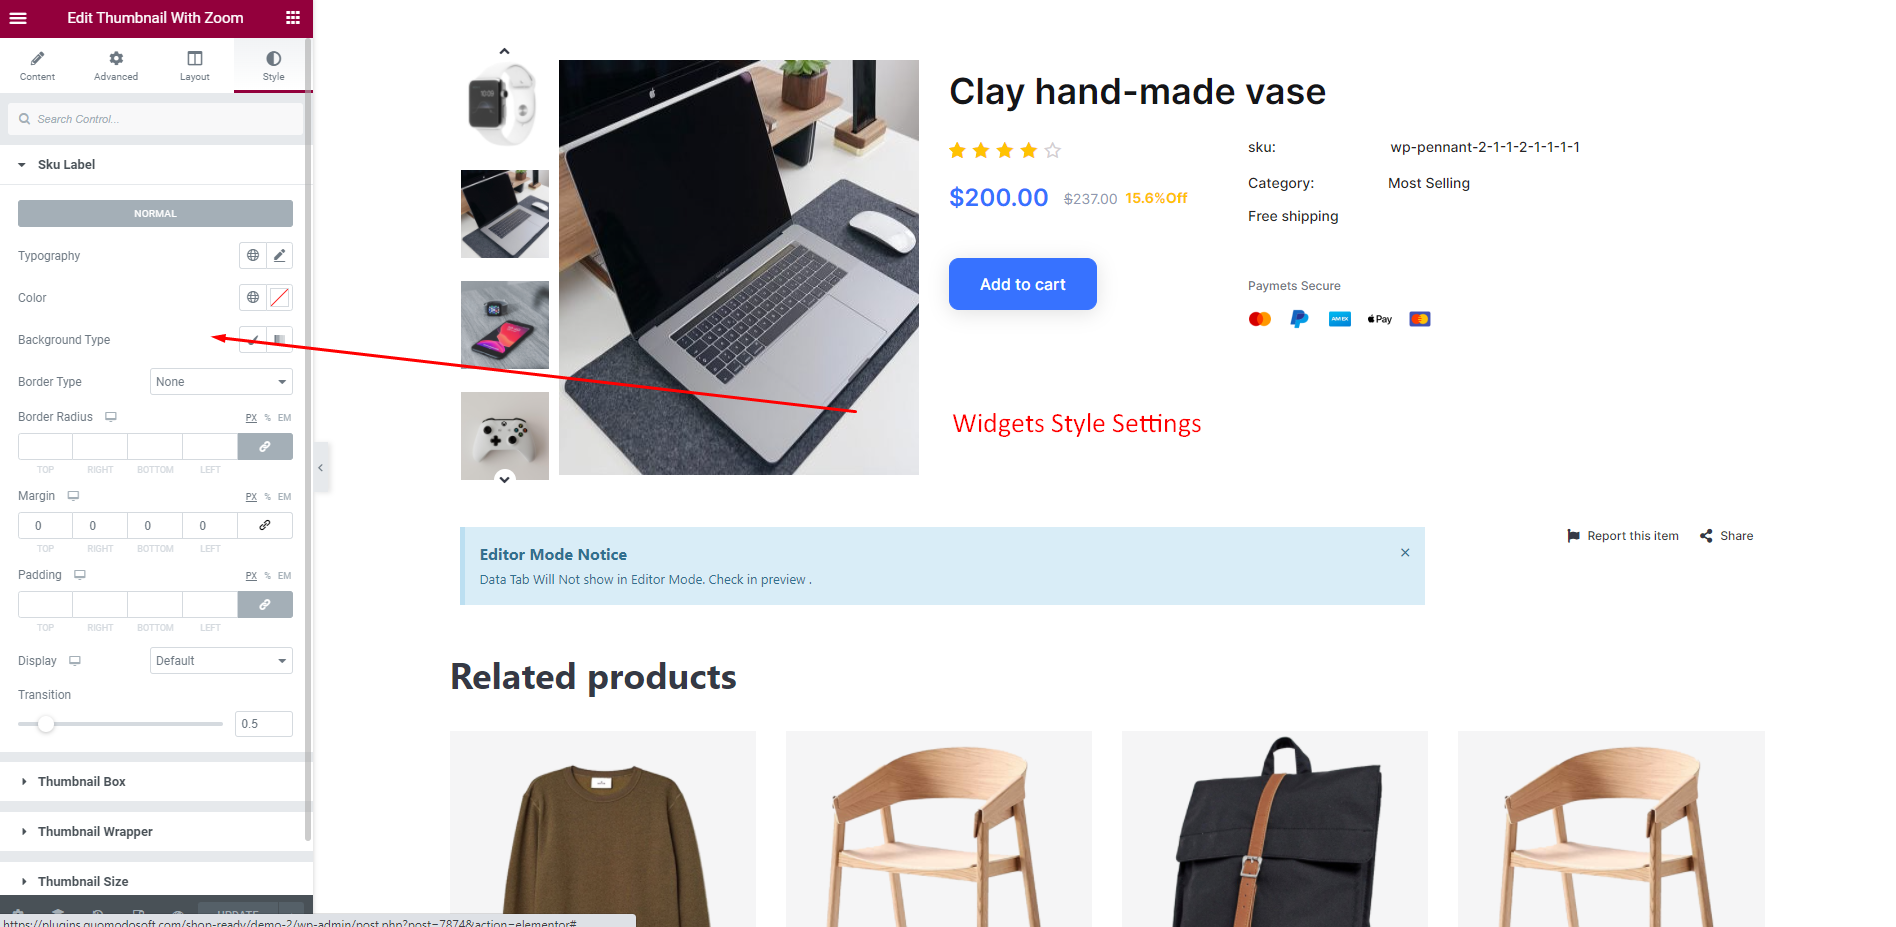
Task: Click the Transition slider handle
Action: pos(46,724)
